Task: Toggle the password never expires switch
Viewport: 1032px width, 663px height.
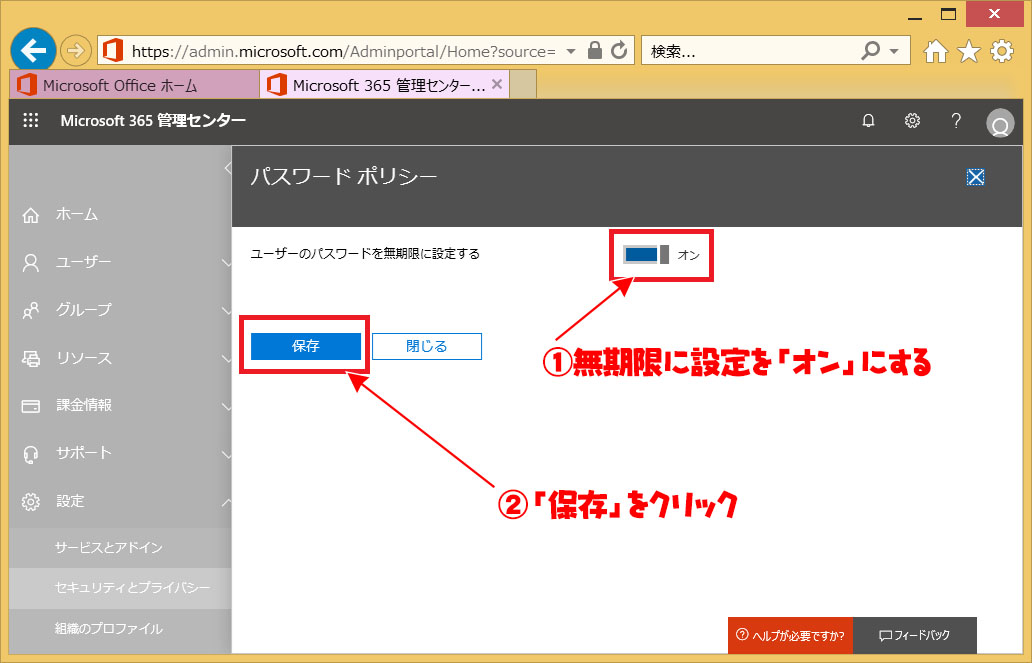Action: pyautogui.click(x=646, y=254)
